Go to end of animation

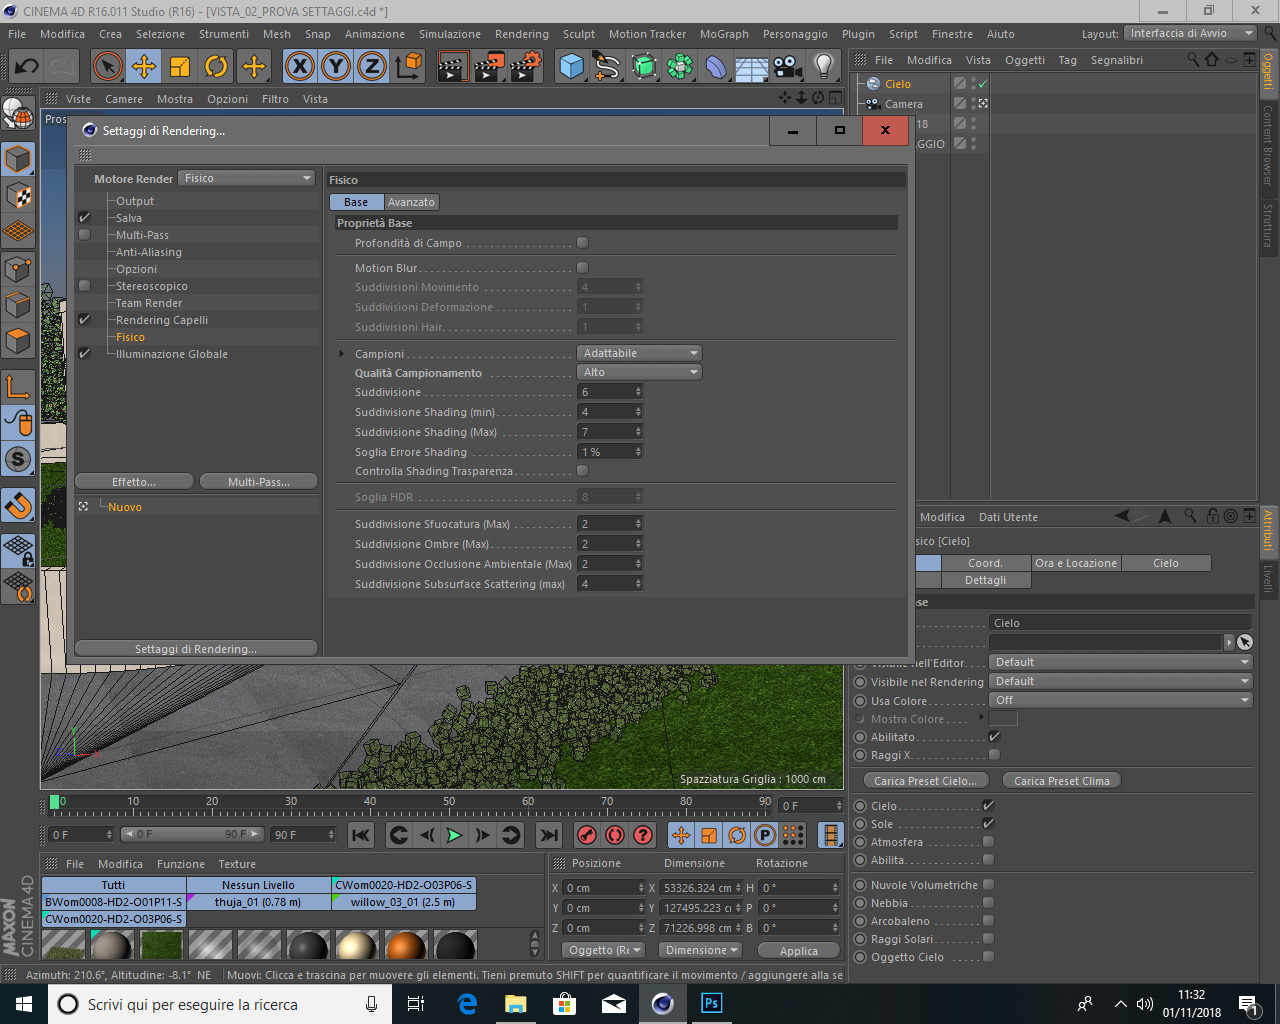549,835
